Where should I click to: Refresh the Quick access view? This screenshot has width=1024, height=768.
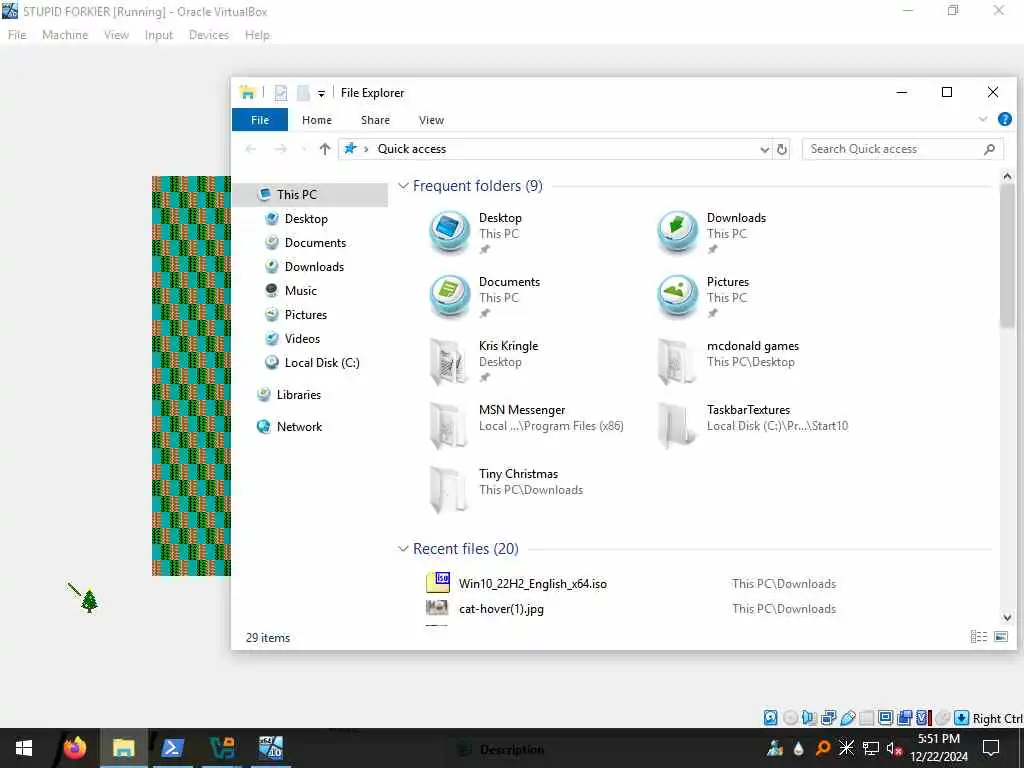click(x=782, y=149)
